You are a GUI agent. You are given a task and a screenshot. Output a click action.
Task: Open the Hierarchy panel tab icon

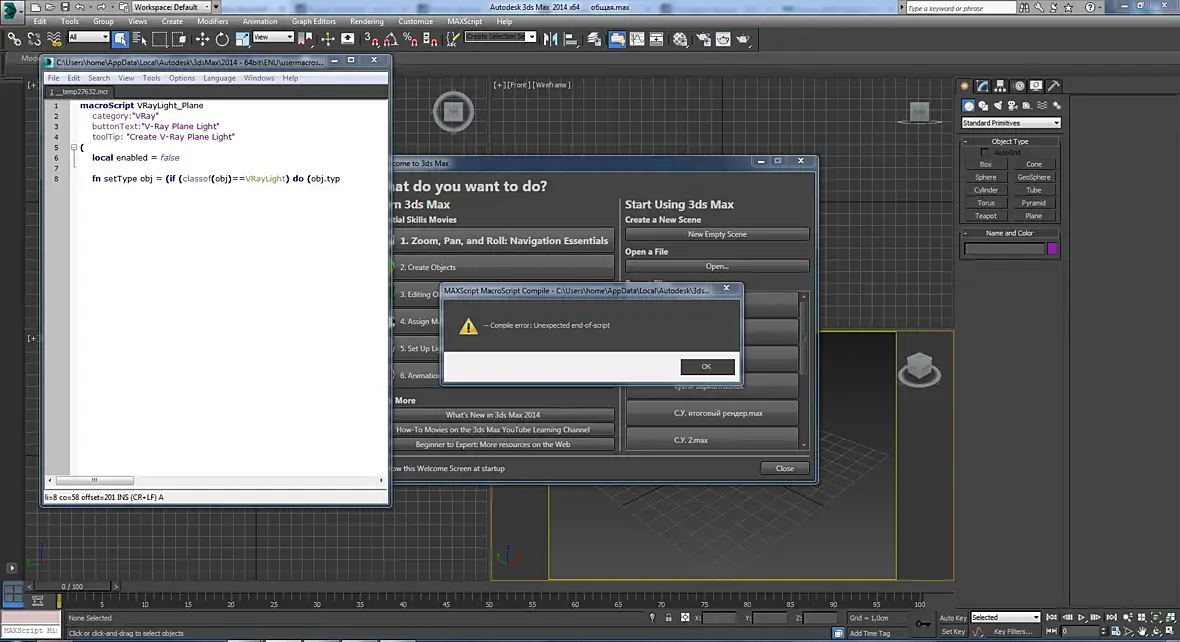(x=1001, y=86)
